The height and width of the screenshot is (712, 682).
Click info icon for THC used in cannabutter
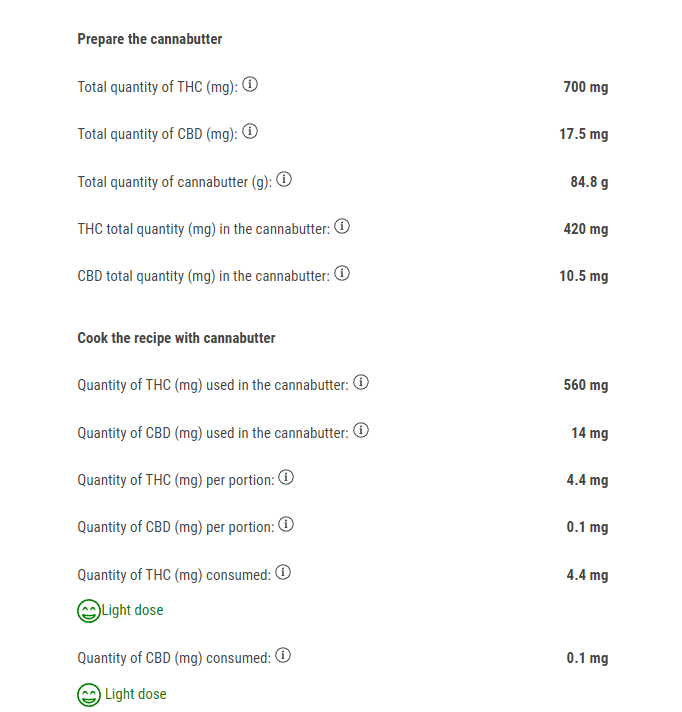pos(361,382)
